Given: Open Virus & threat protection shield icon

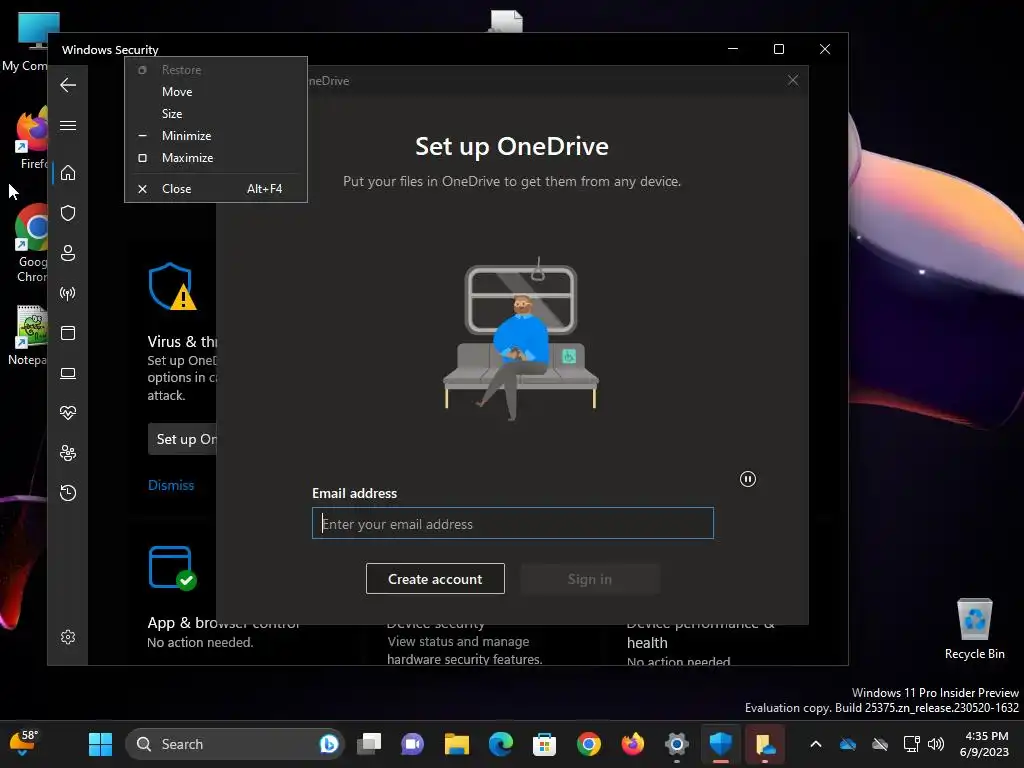Looking at the screenshot, I should (68, 213).
